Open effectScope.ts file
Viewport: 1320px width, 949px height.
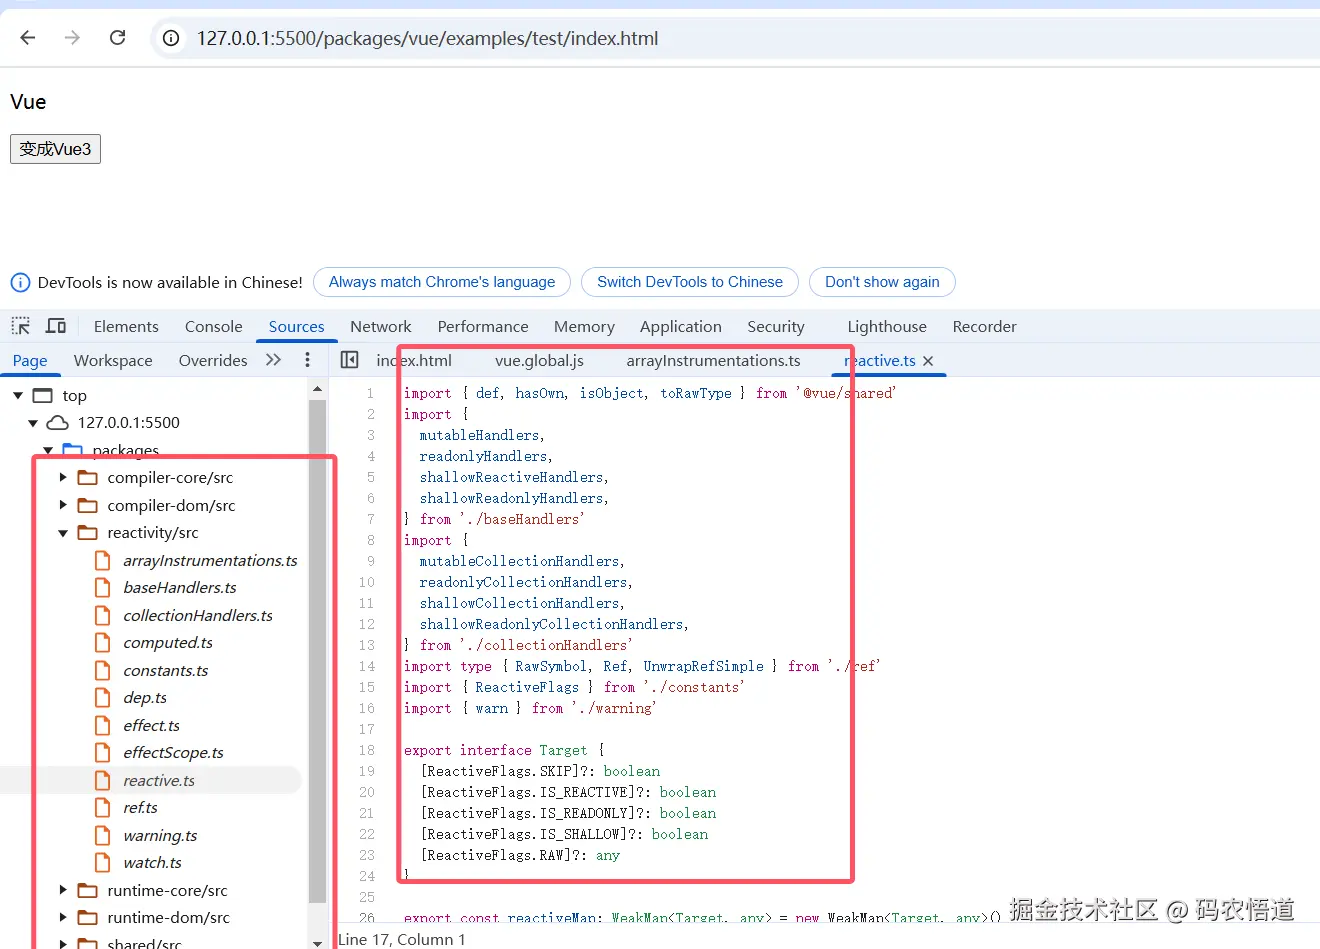click(x=173, y=753)
